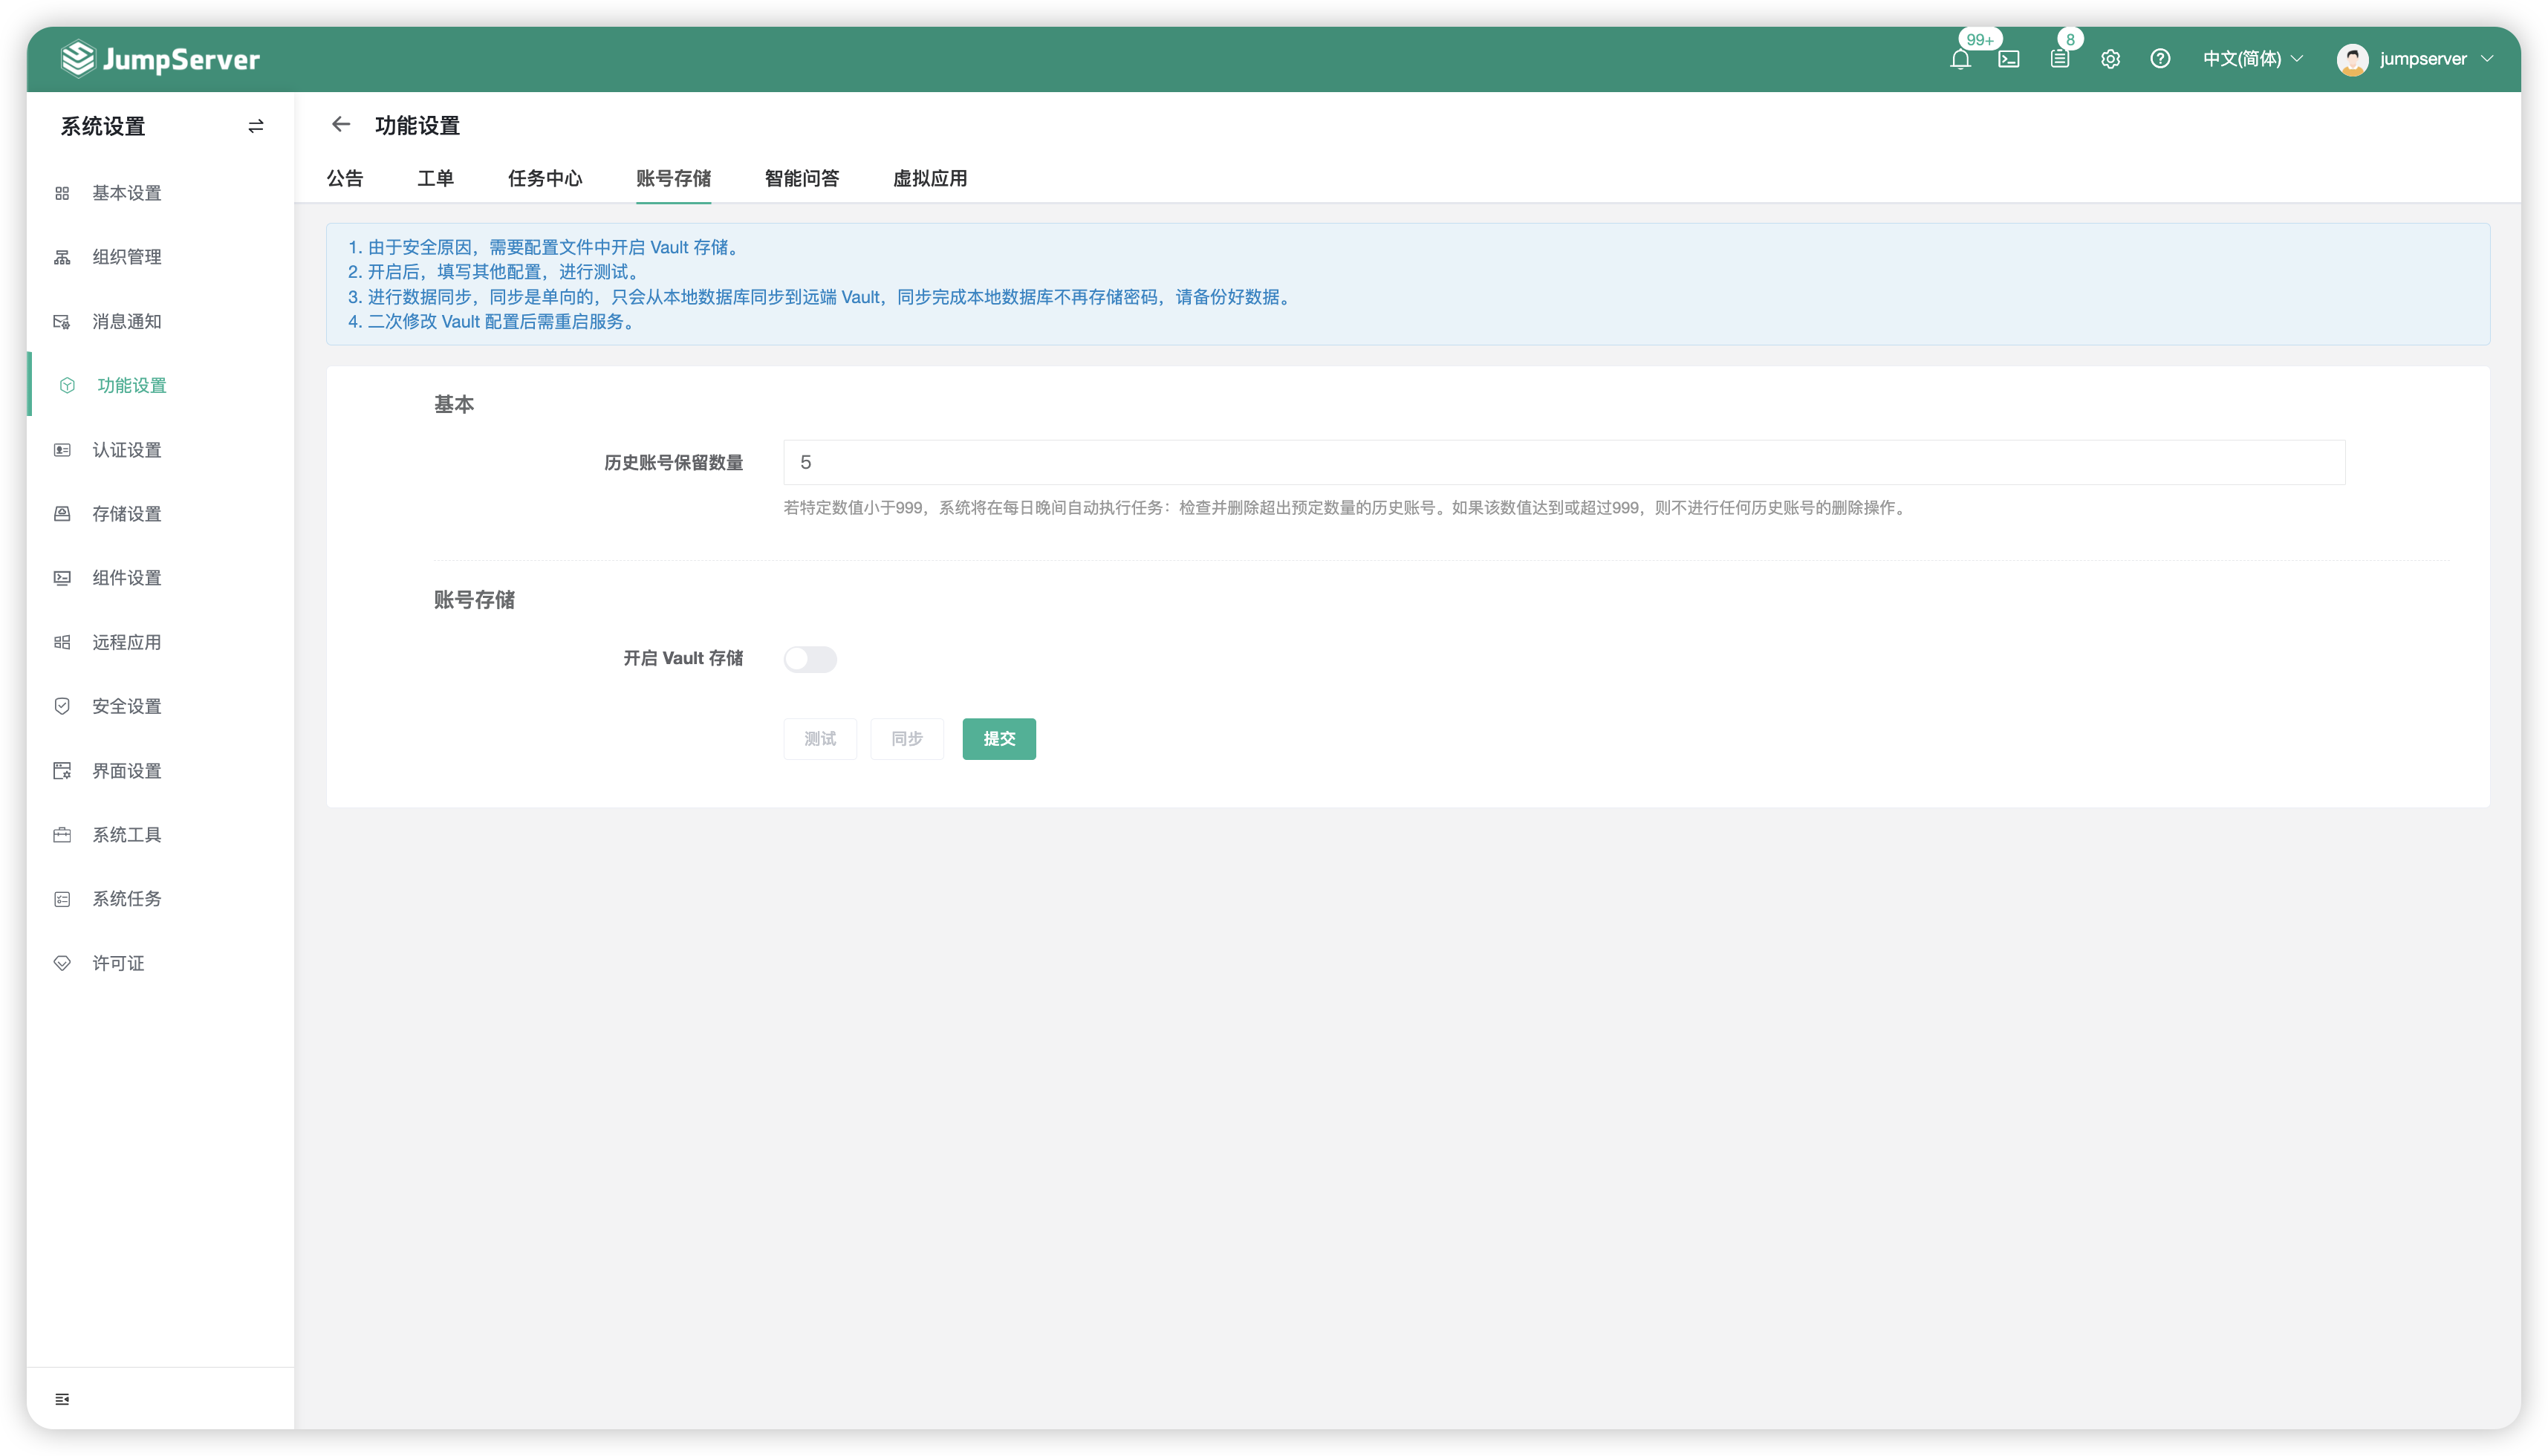Focus the 历史账号保留数量 input field
The image size is (2548, 1456).
point(1564,462)
